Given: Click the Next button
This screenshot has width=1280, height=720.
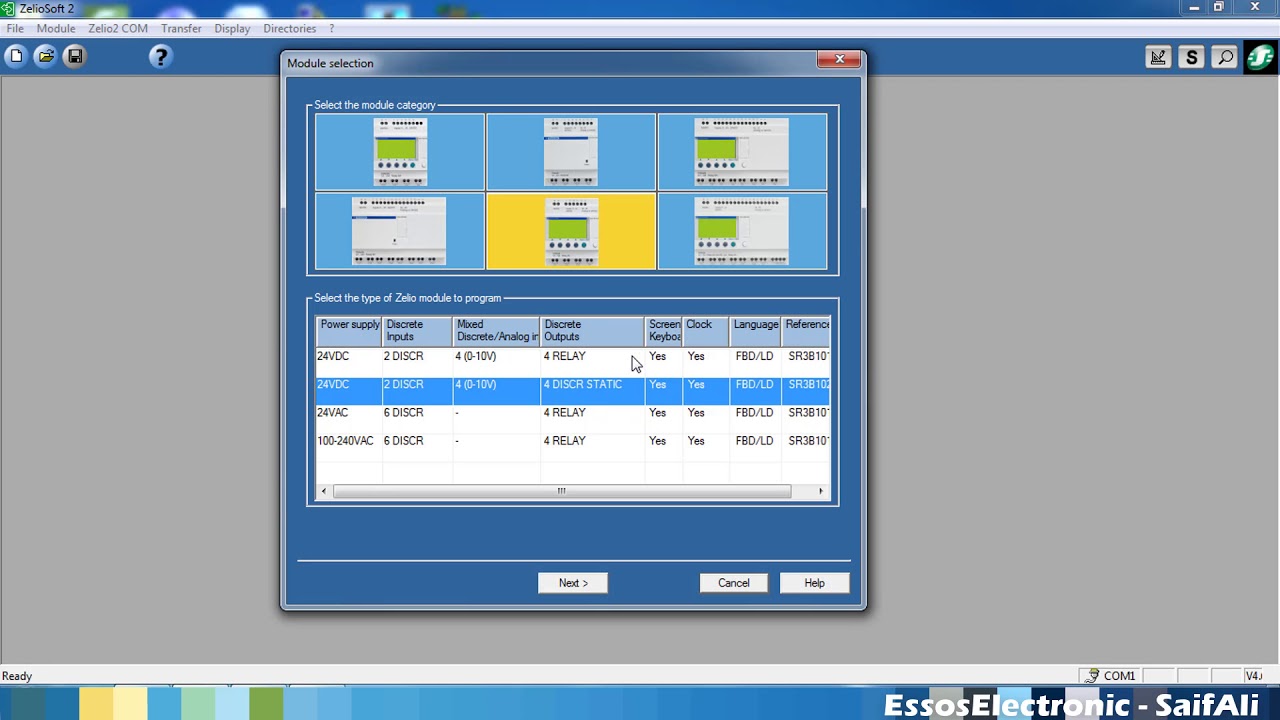Looking at the screenshot, I should pyautogui.click(x=573, y=583).
